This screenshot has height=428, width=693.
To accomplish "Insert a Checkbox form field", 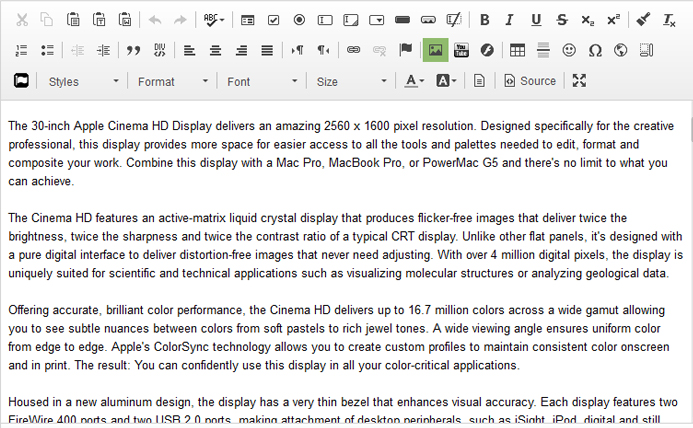I will tap(274, 20).
